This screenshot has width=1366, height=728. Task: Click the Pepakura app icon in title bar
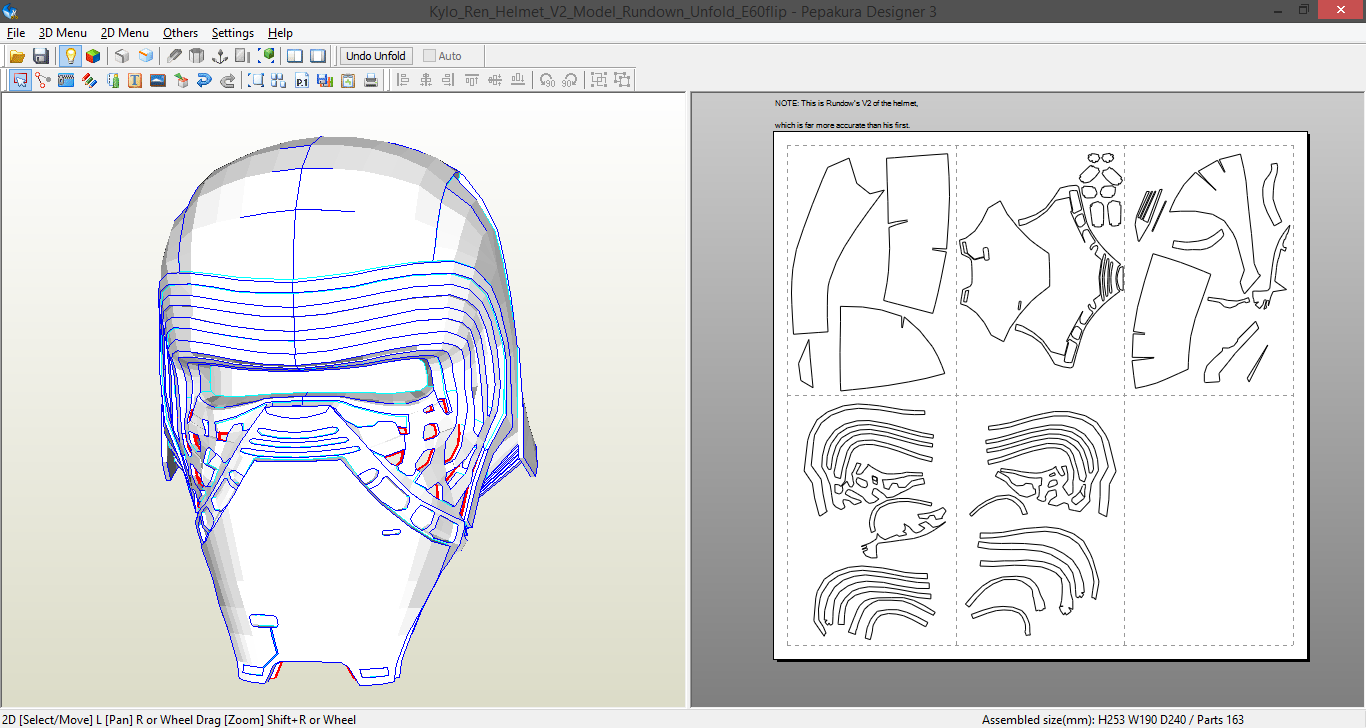pyautogui.click(x=11, y=11)
